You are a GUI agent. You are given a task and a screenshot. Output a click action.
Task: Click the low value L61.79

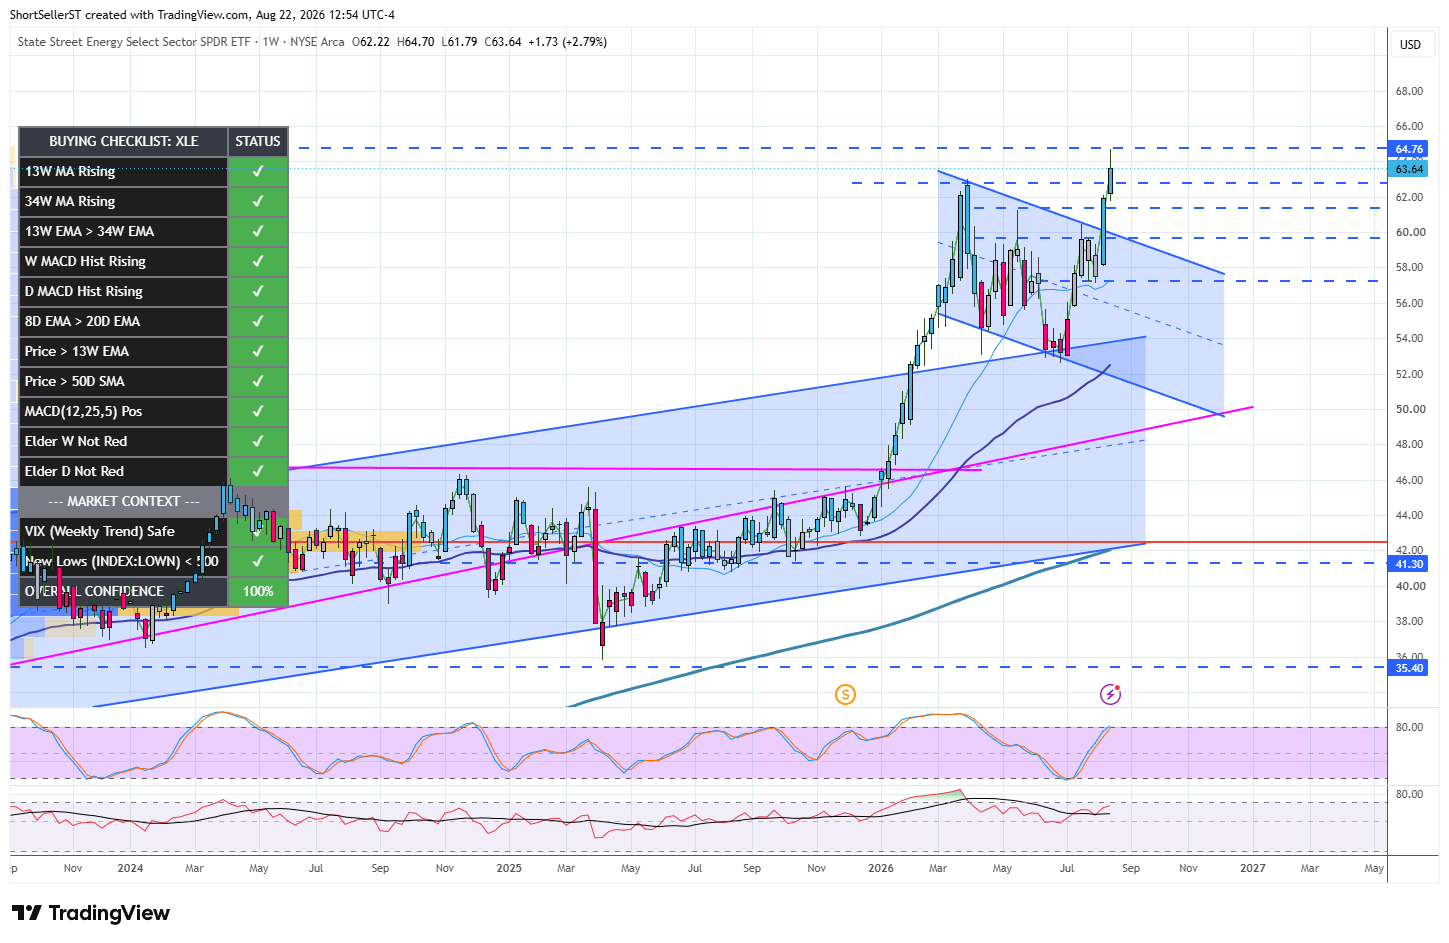coord(460,42)
